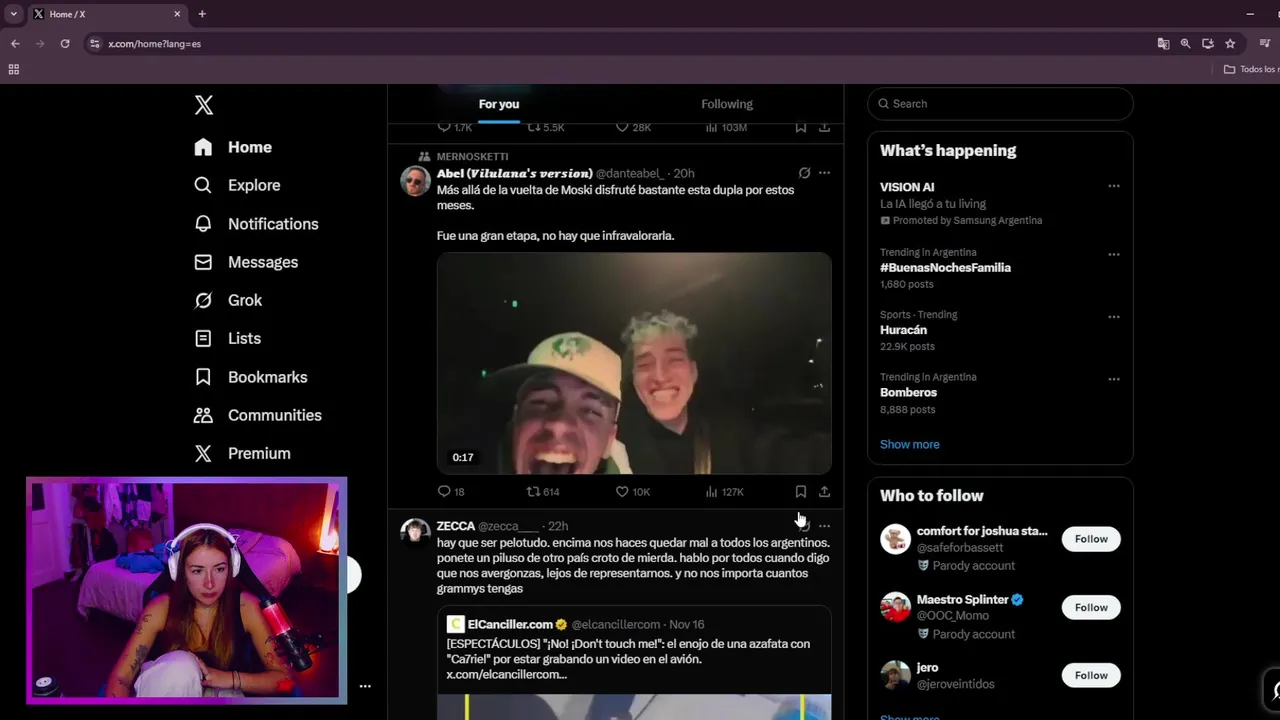Open more options on Abel's post
Screen dimensions: 1280x720
point(824,173)
